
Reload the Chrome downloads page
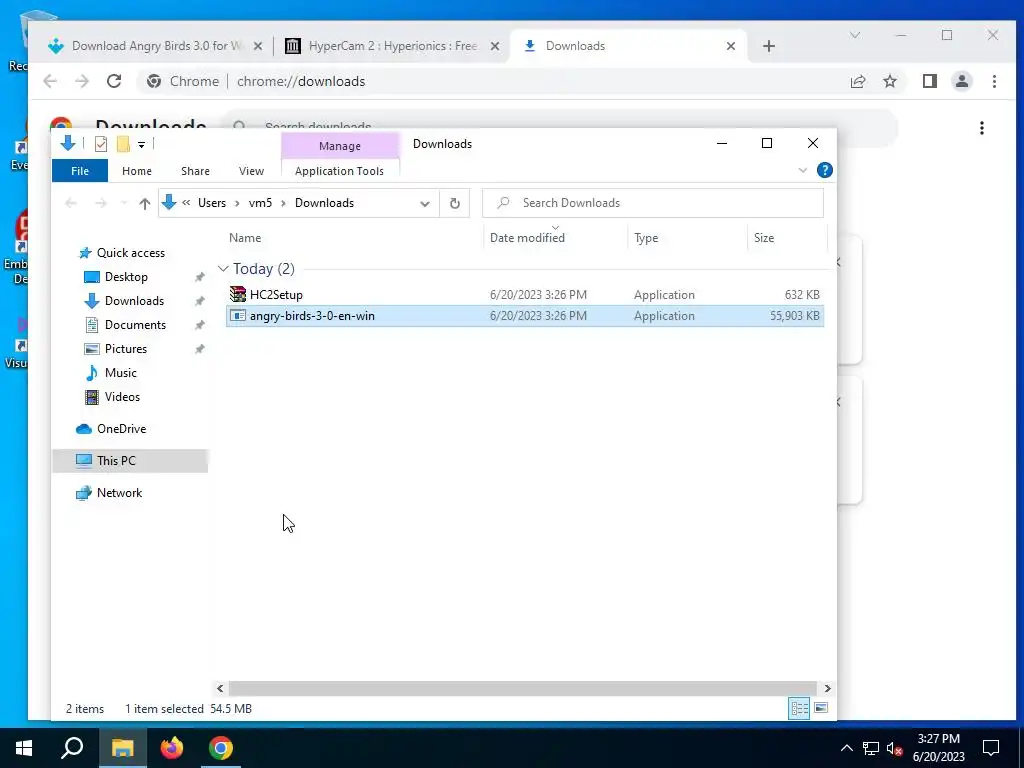tap(114, 81)
